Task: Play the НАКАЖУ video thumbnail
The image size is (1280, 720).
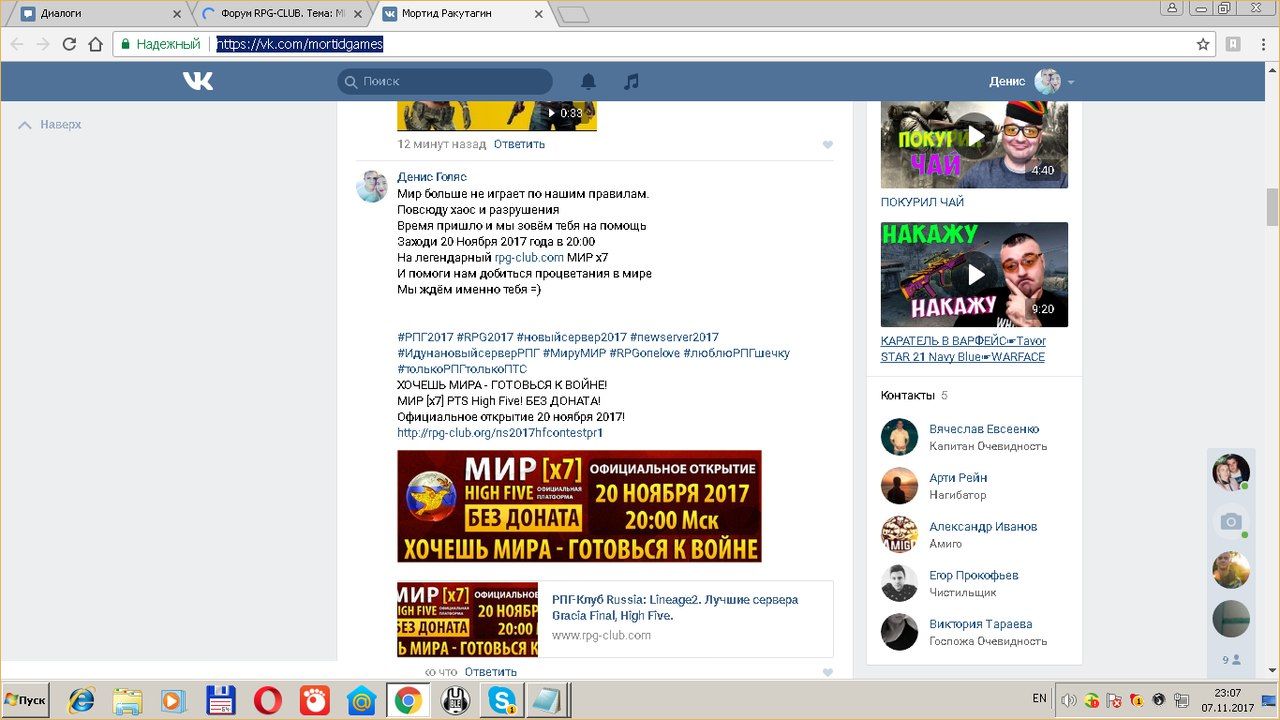Action: tap(974, 274)
